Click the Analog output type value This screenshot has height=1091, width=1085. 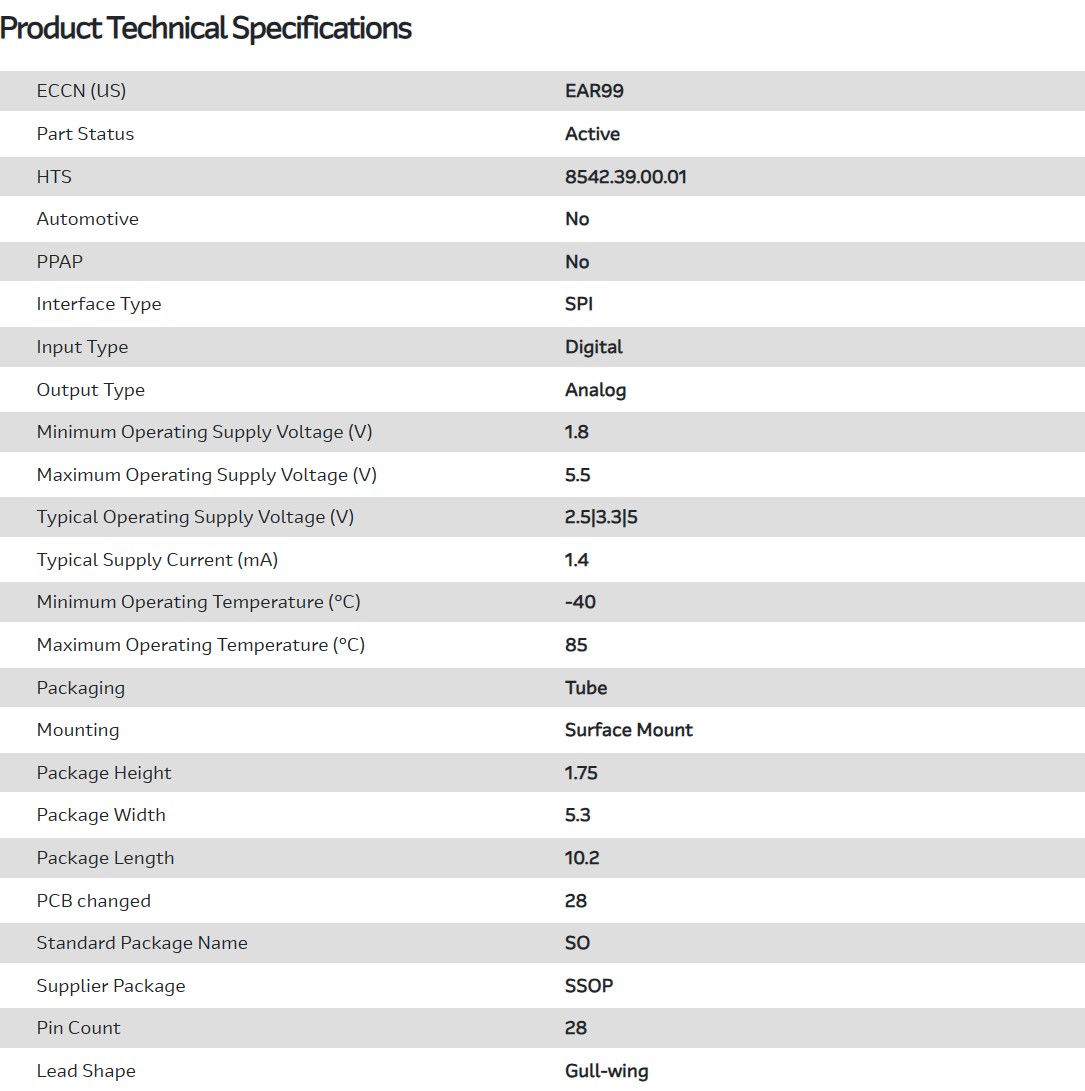[x=595, y=390]
